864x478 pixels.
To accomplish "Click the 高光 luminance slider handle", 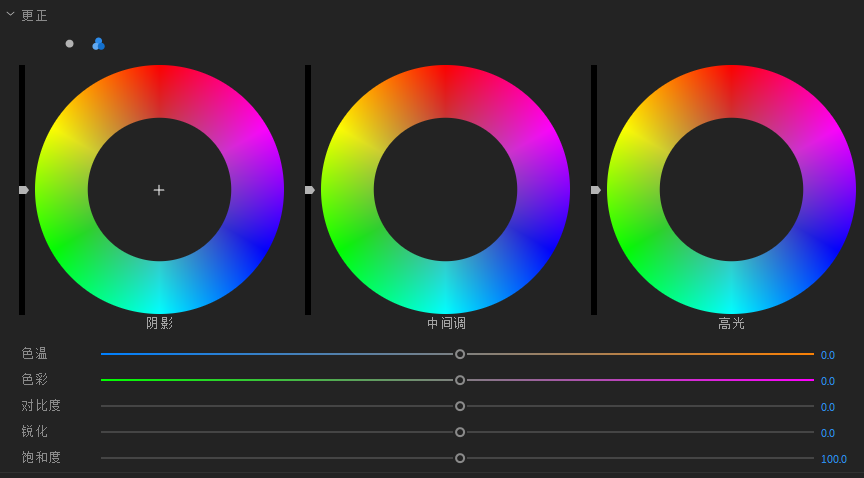I will (x=596, y=190).
